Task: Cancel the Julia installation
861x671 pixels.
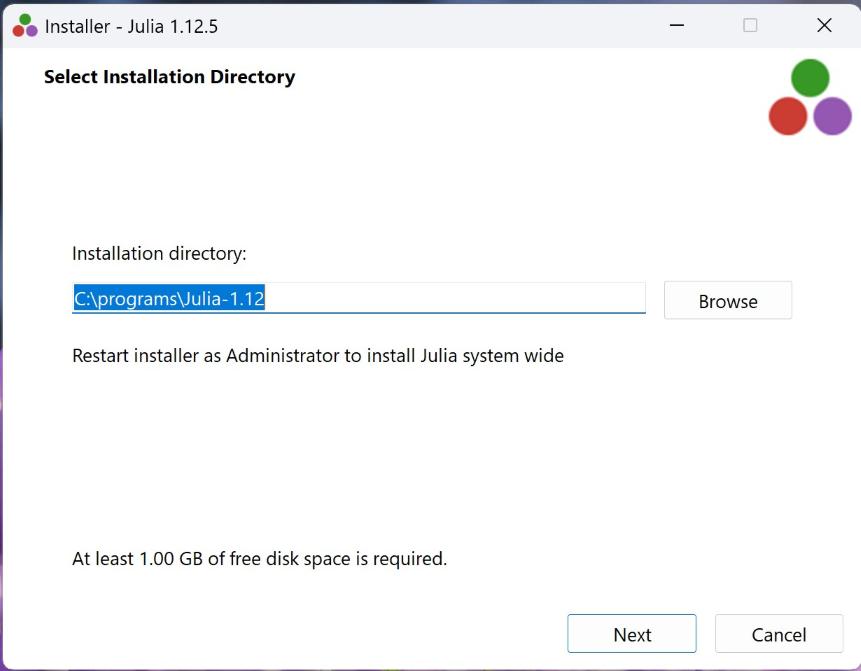Action: click(x=778, y=634)
